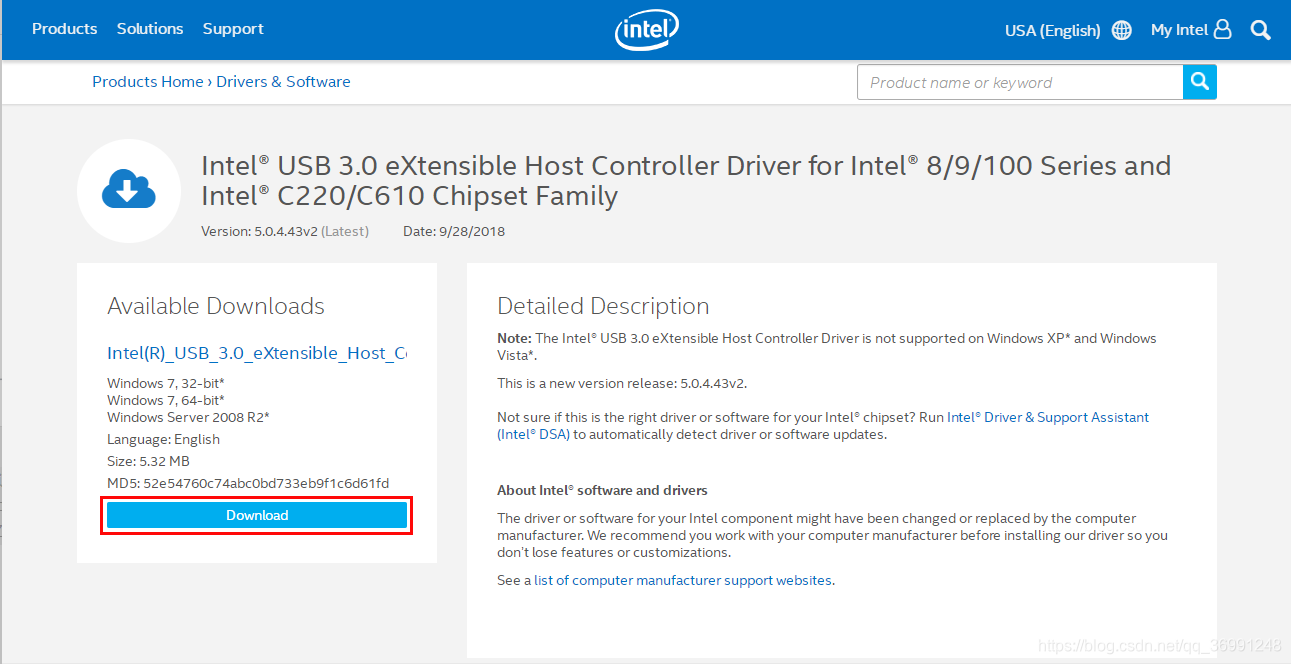
Task: Click the cloud download icon
Action: 129,191
